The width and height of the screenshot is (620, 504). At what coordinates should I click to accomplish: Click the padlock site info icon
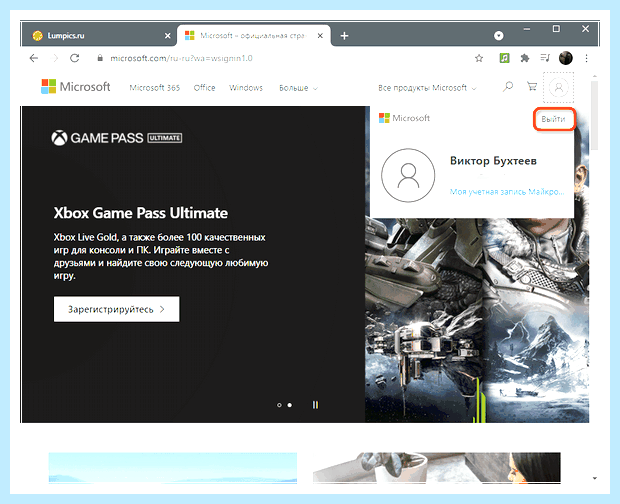coord(100,58)
